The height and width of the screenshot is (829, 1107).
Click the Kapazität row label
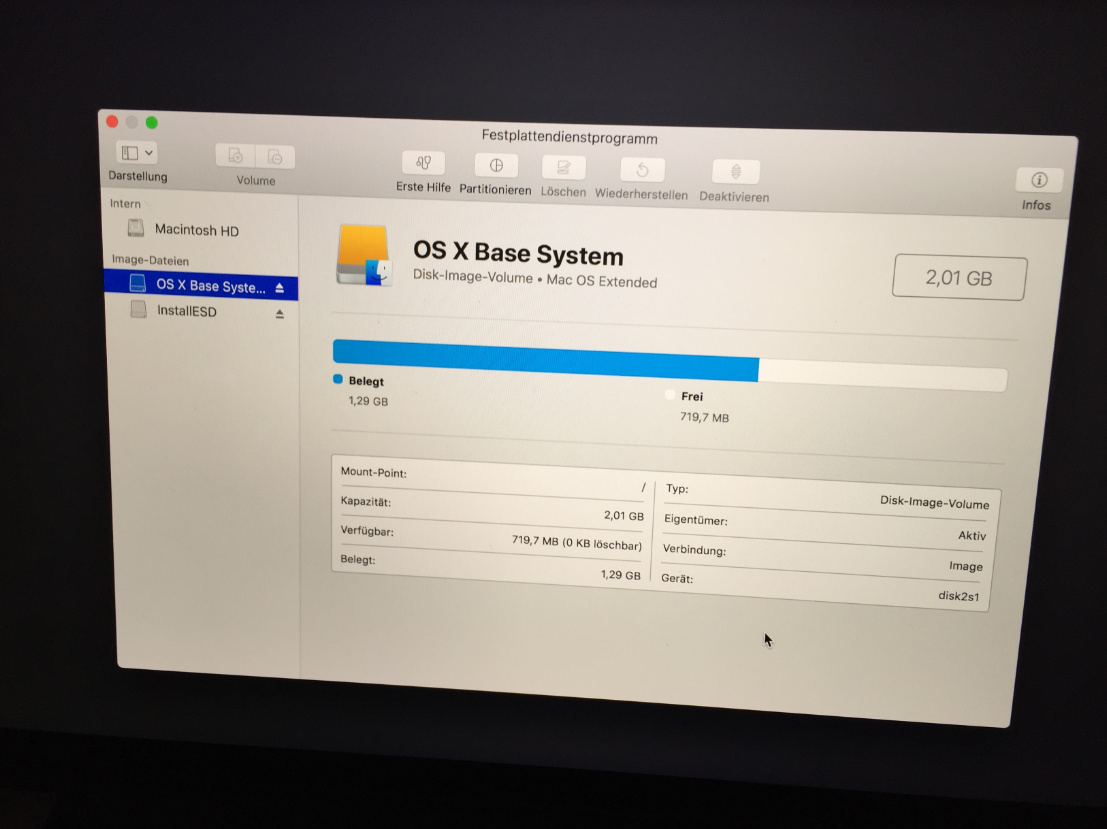pyautogui.click(x=366, y=501)
